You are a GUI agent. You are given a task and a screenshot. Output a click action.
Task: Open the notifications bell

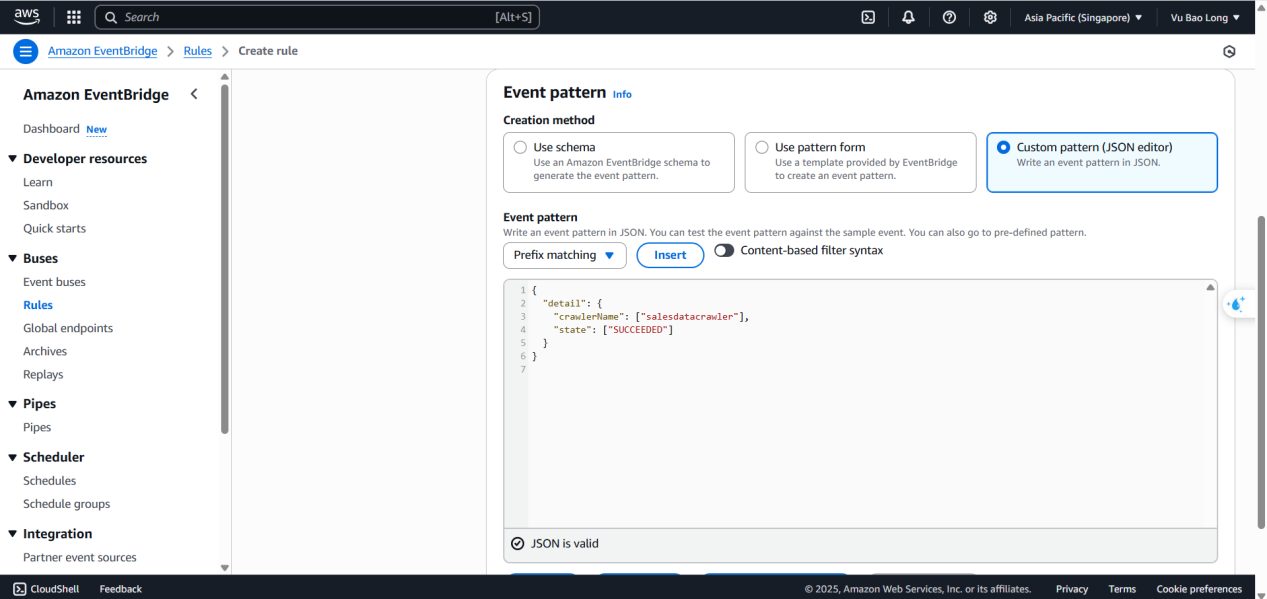pyautogui.click(x=908, y=17)
